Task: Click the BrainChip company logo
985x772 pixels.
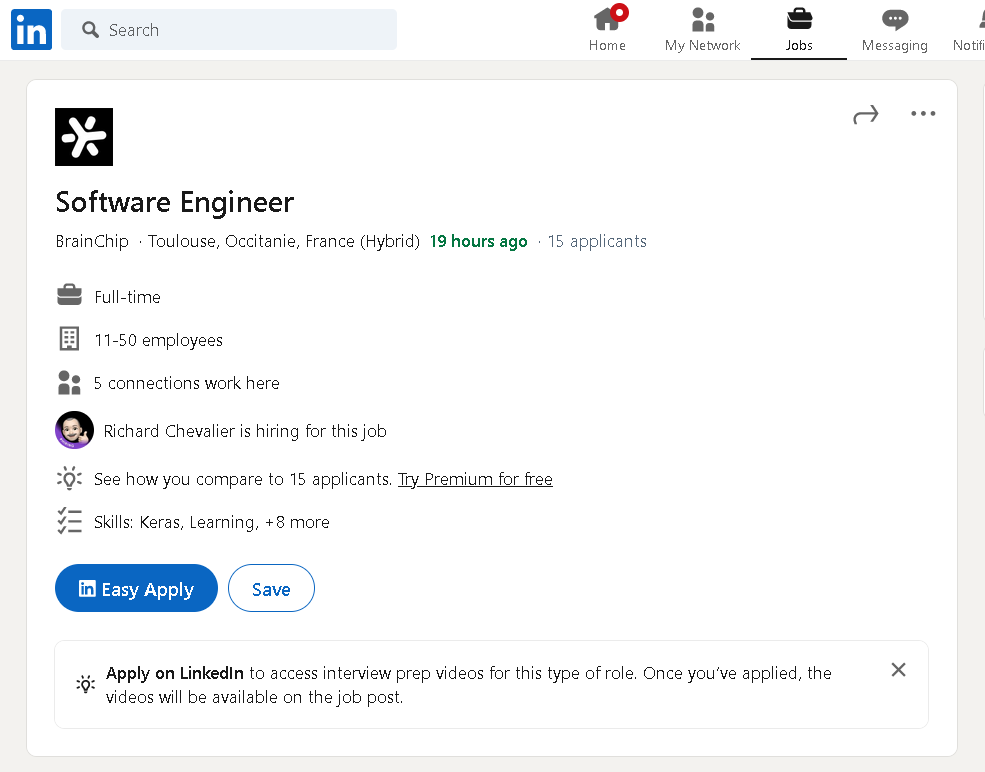Action: (84, 137)
